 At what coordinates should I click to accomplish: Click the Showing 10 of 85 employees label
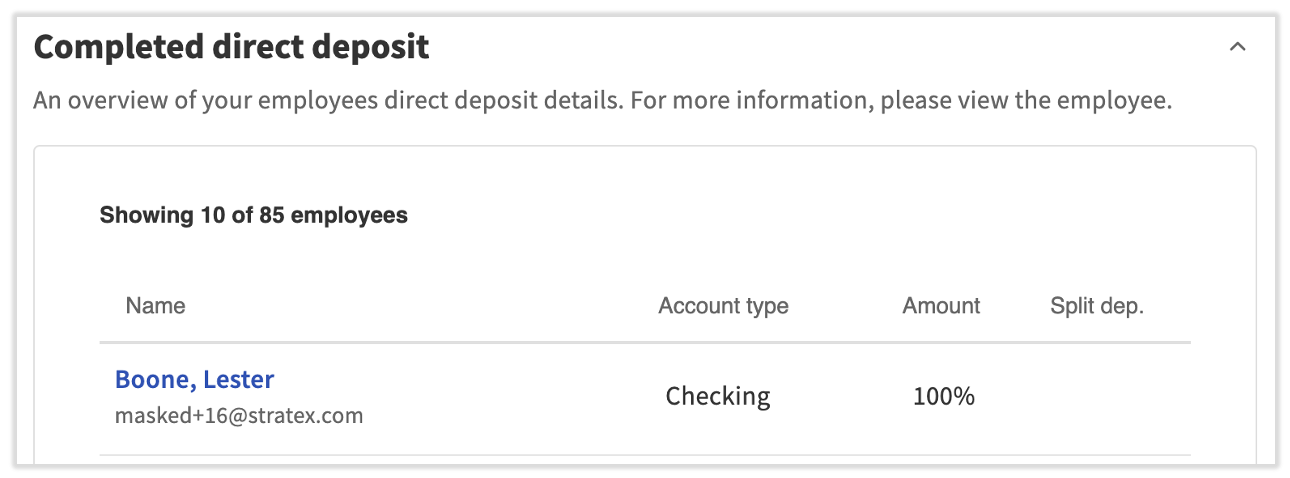[253, 215]
